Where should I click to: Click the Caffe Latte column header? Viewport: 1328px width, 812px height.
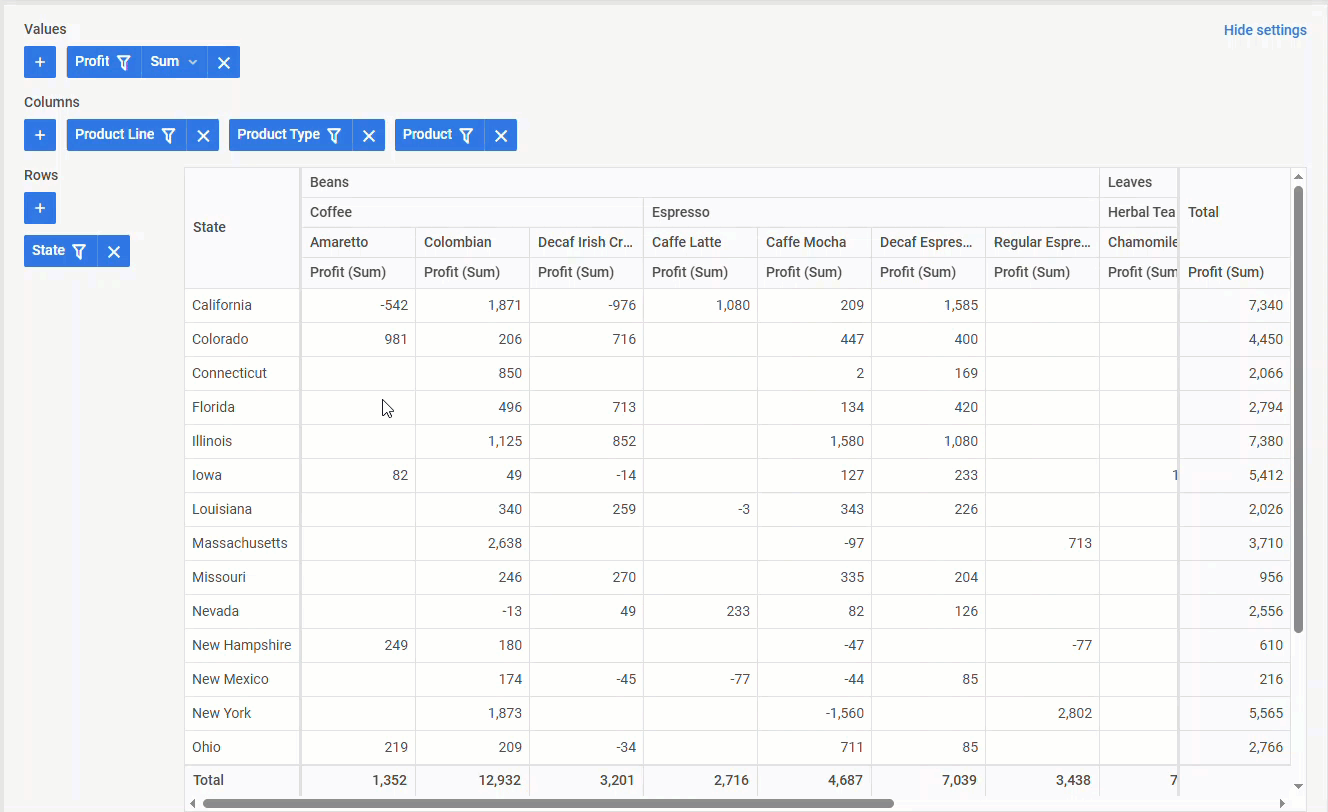700,243
